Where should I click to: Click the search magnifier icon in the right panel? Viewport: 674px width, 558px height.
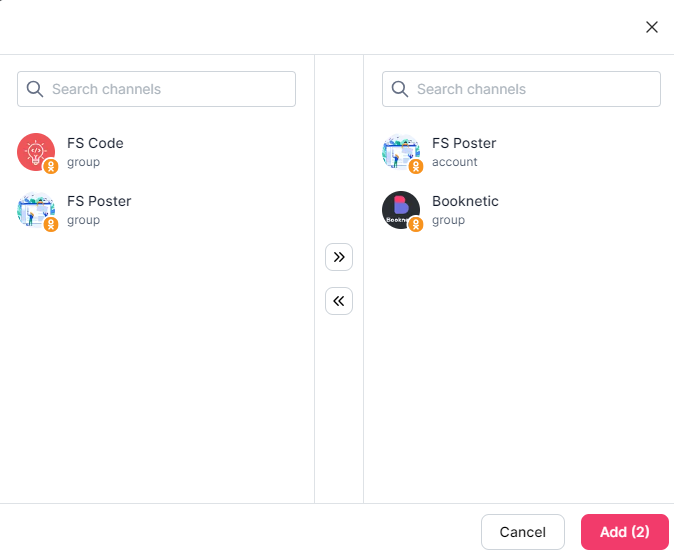(x=400, y=89)
